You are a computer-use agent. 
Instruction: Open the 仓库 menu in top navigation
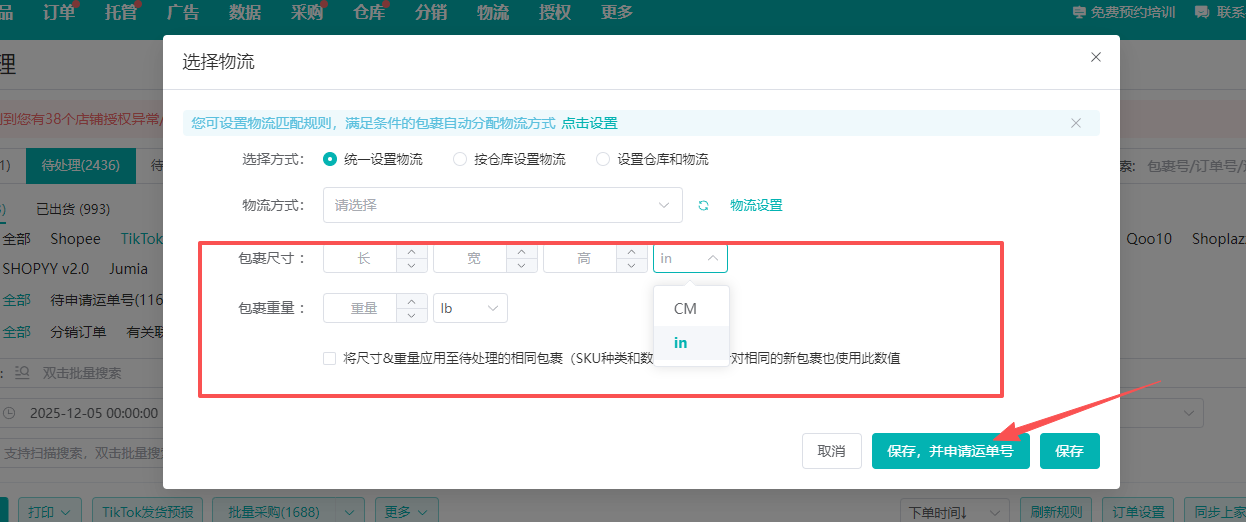pyautogui.click(x=368, y=12)
